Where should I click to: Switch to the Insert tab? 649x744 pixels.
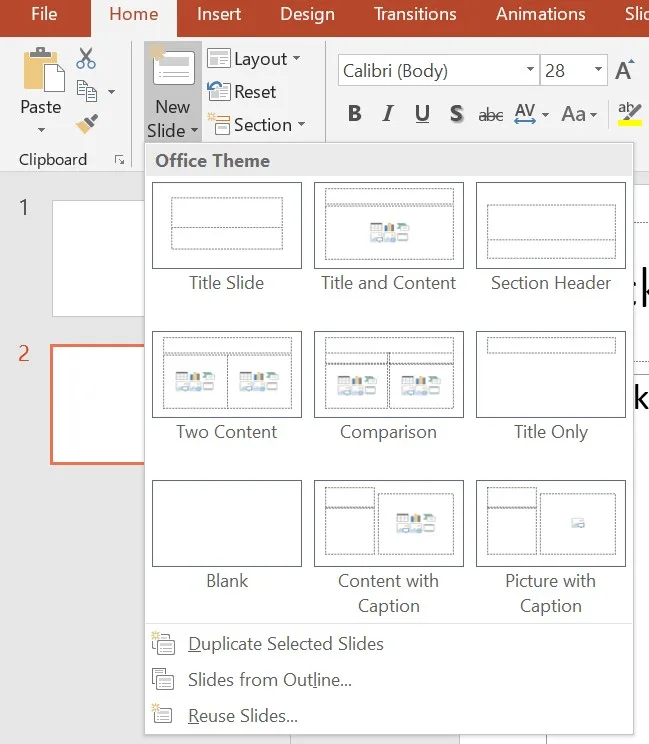219,14
